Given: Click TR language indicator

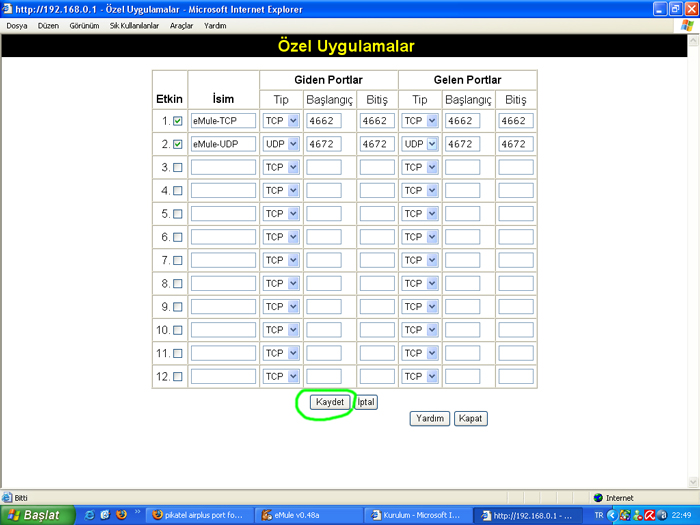Looking at the screenshot, I should [x=599, y=515].
